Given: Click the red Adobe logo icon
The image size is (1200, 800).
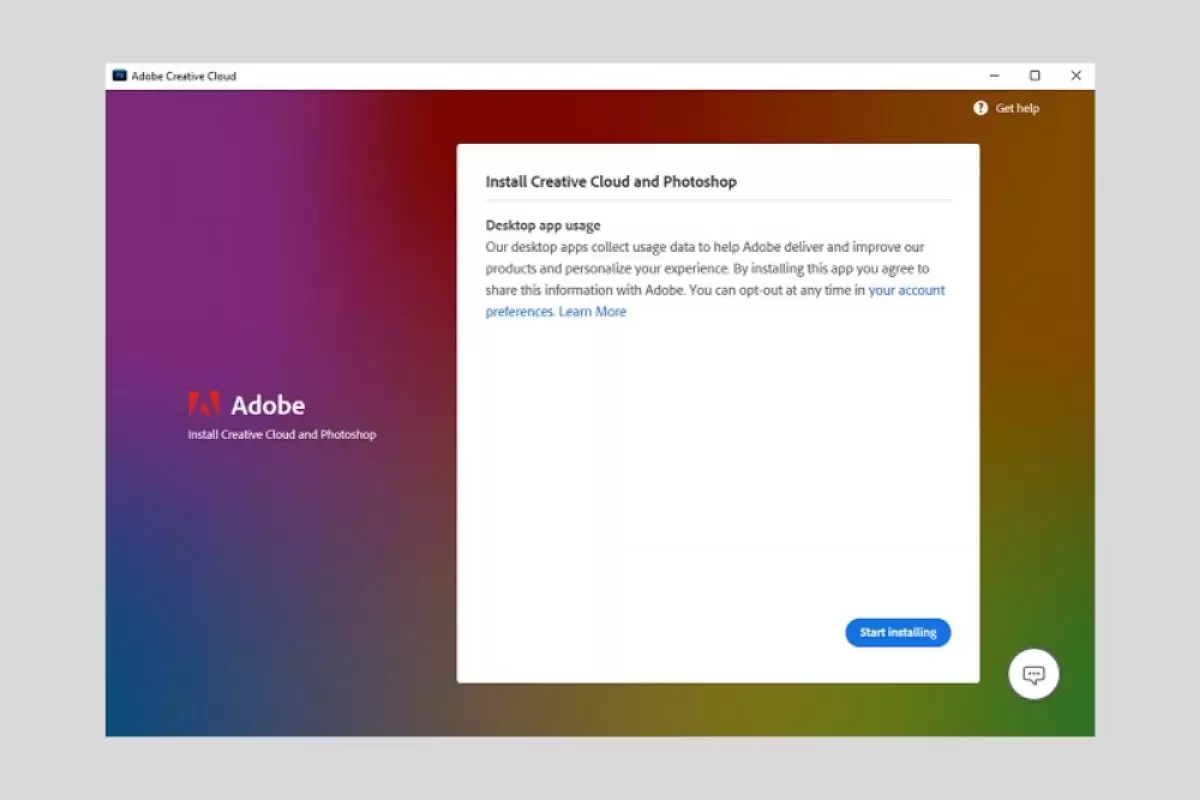Looking at the screenshot, I should pos(204,404).
